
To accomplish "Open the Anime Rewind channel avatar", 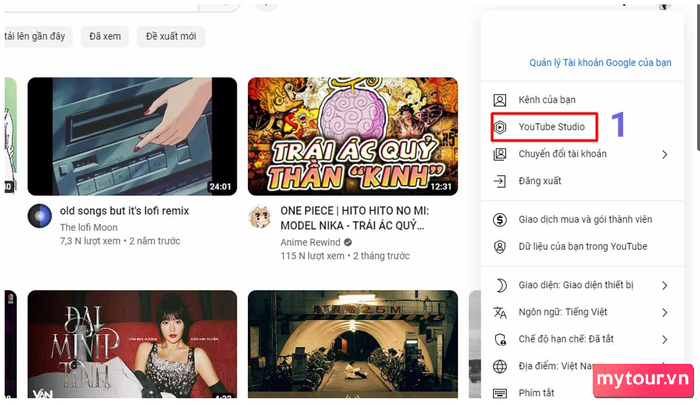I will pos(260,217).
